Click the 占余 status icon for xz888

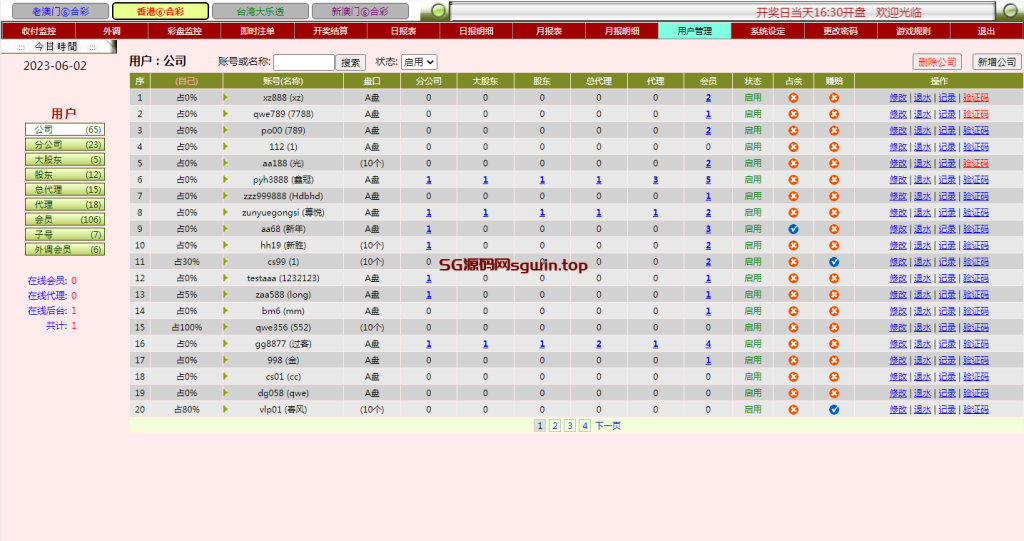point(793,98)
